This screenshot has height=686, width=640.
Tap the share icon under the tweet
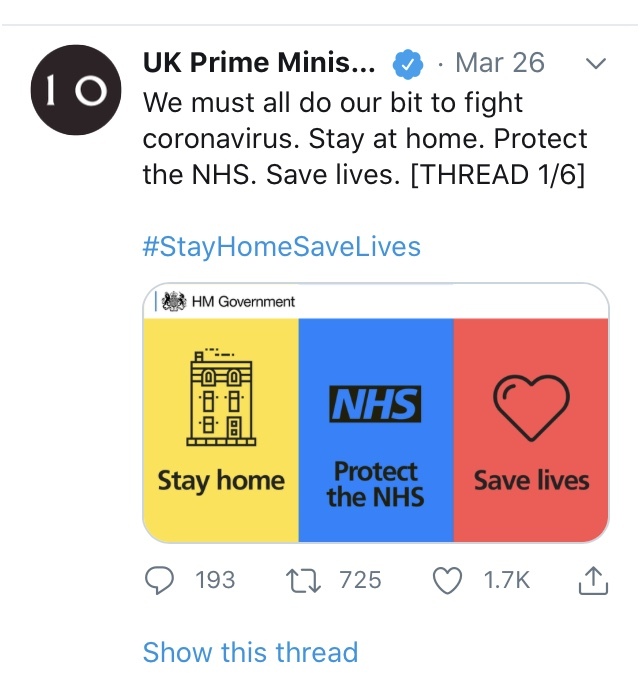tap(593, 579)
